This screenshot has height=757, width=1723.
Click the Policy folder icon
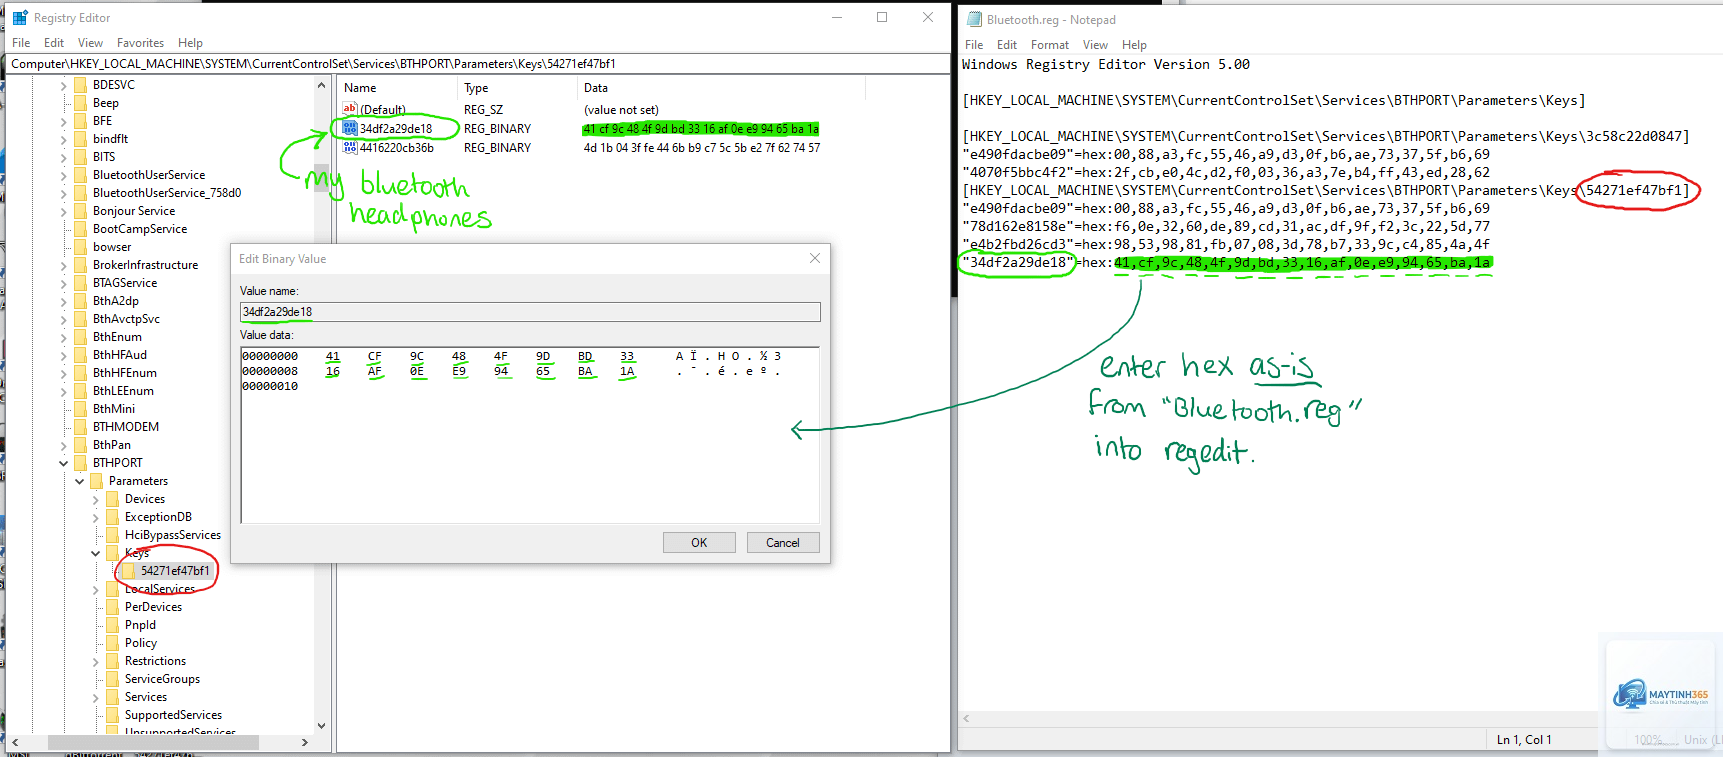(112, 643)
